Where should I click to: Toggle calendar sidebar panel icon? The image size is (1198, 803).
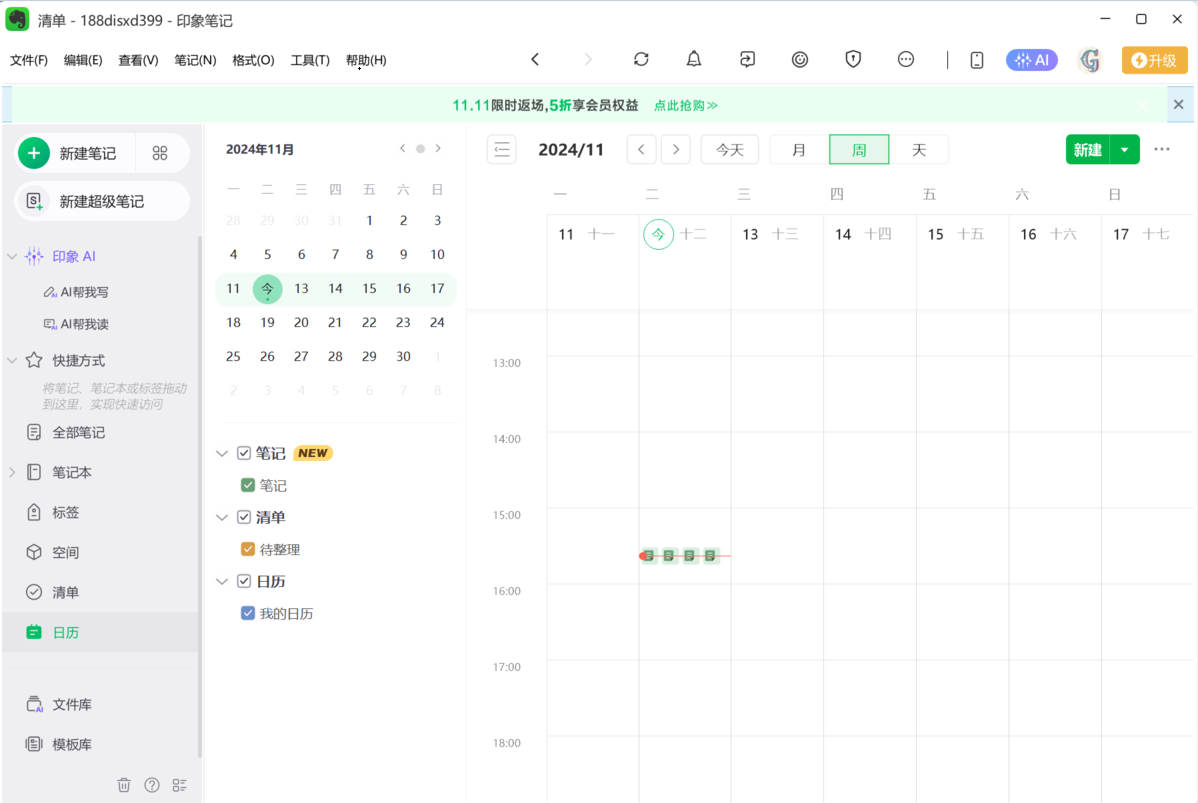coord(502,150)
